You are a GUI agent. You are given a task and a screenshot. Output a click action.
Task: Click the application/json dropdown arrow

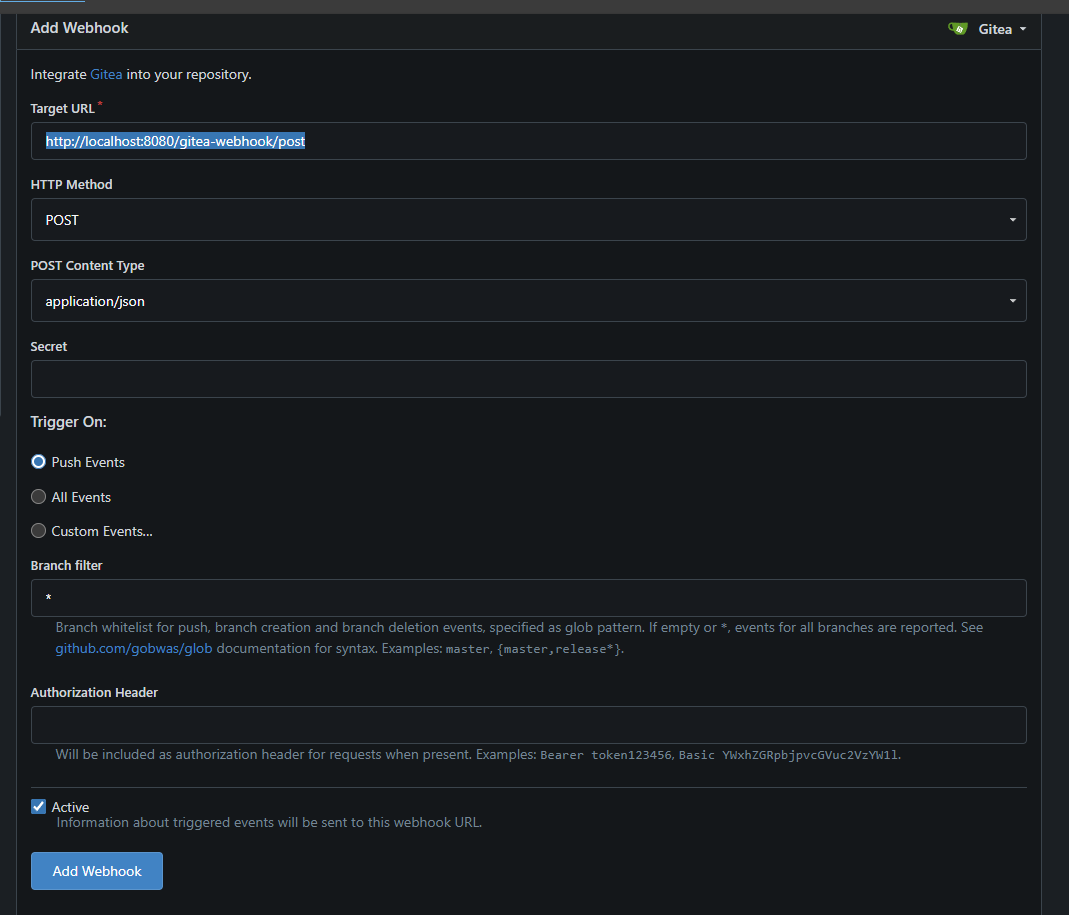[x=1012, y=301]
